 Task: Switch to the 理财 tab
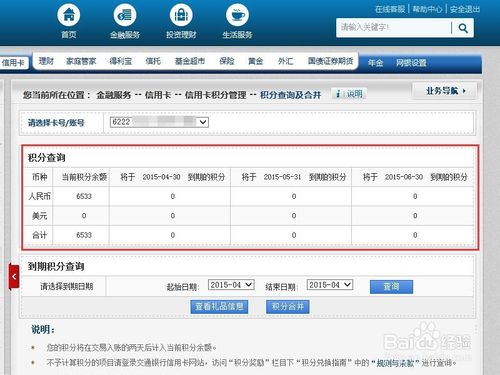46,61
